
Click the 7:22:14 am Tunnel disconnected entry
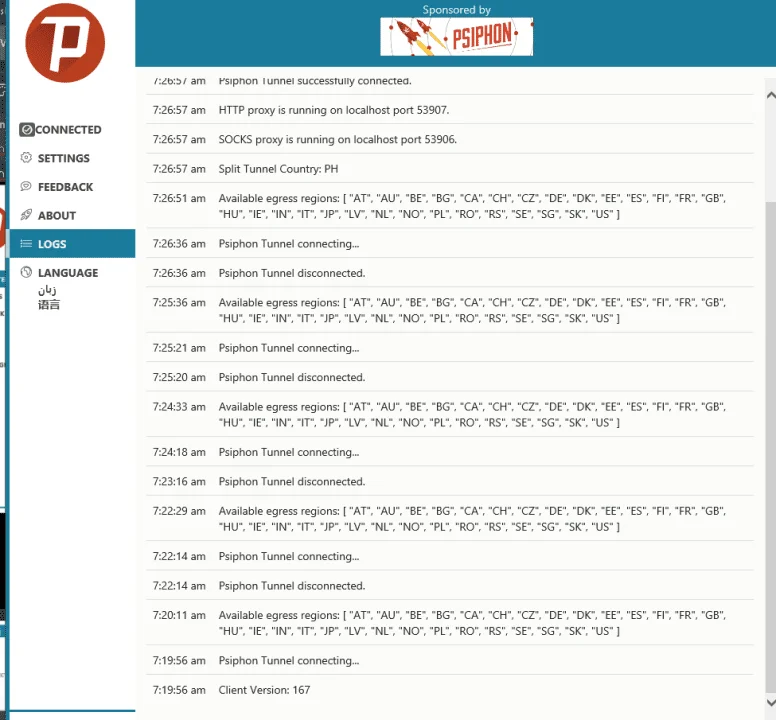449,586
